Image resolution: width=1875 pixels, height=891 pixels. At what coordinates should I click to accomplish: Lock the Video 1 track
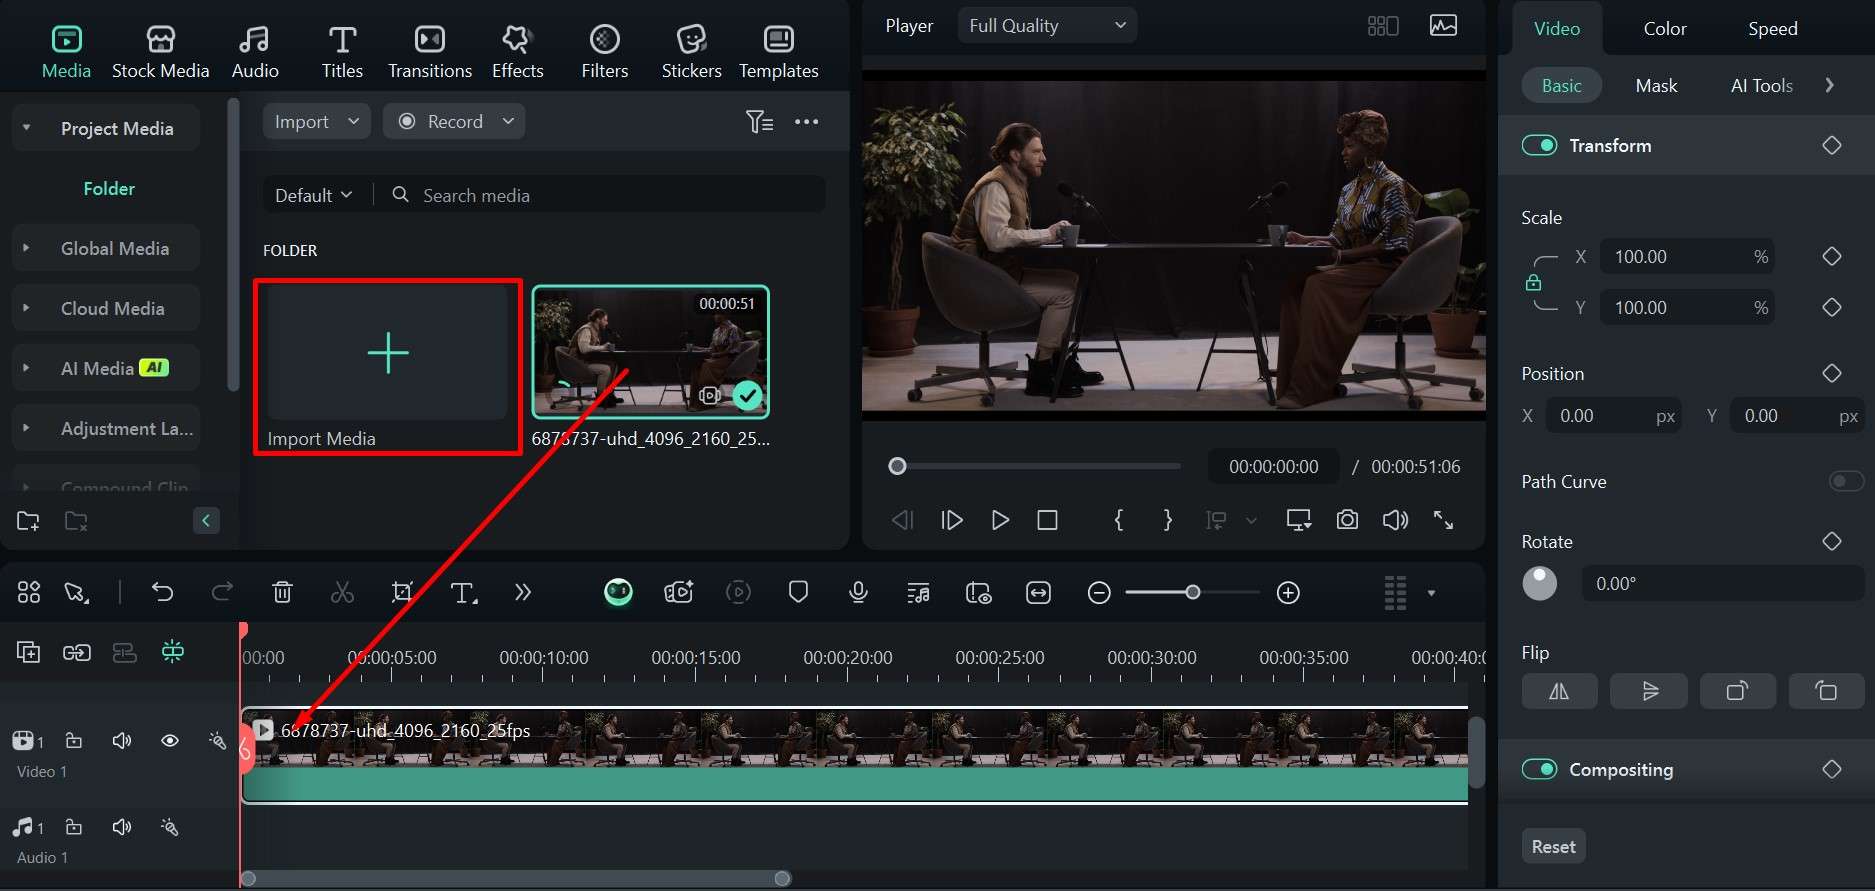74,741
